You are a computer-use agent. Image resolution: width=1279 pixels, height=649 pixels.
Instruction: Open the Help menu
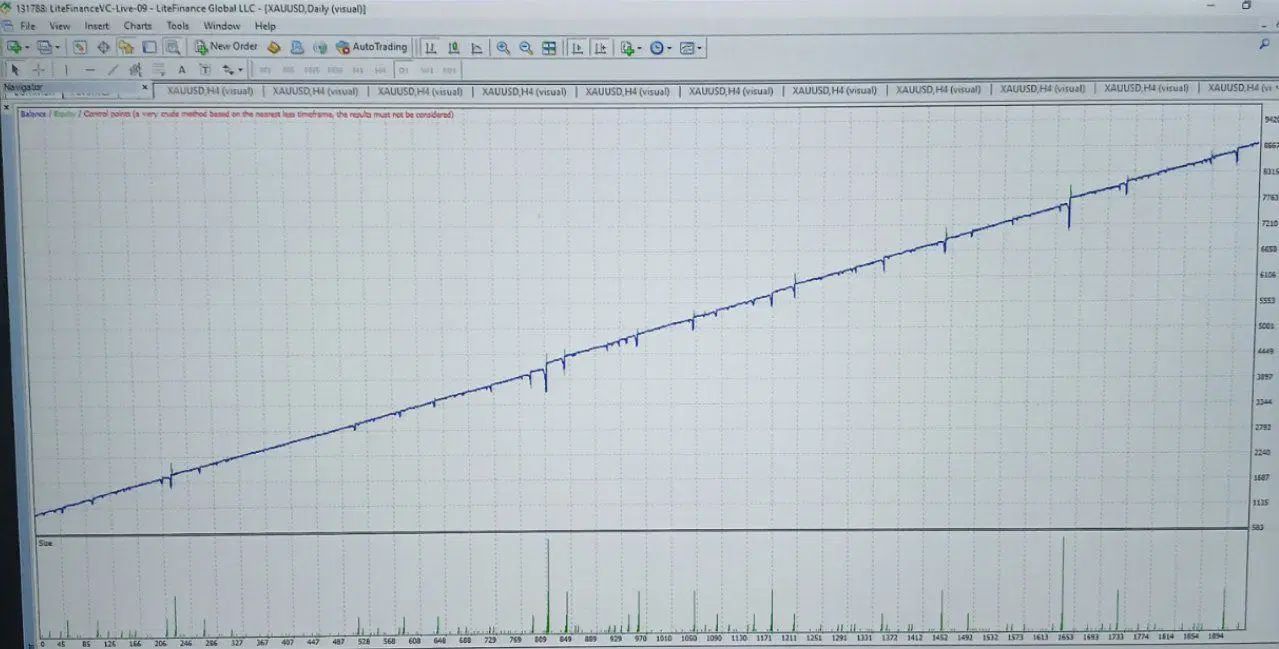click(x=265, y=26)
